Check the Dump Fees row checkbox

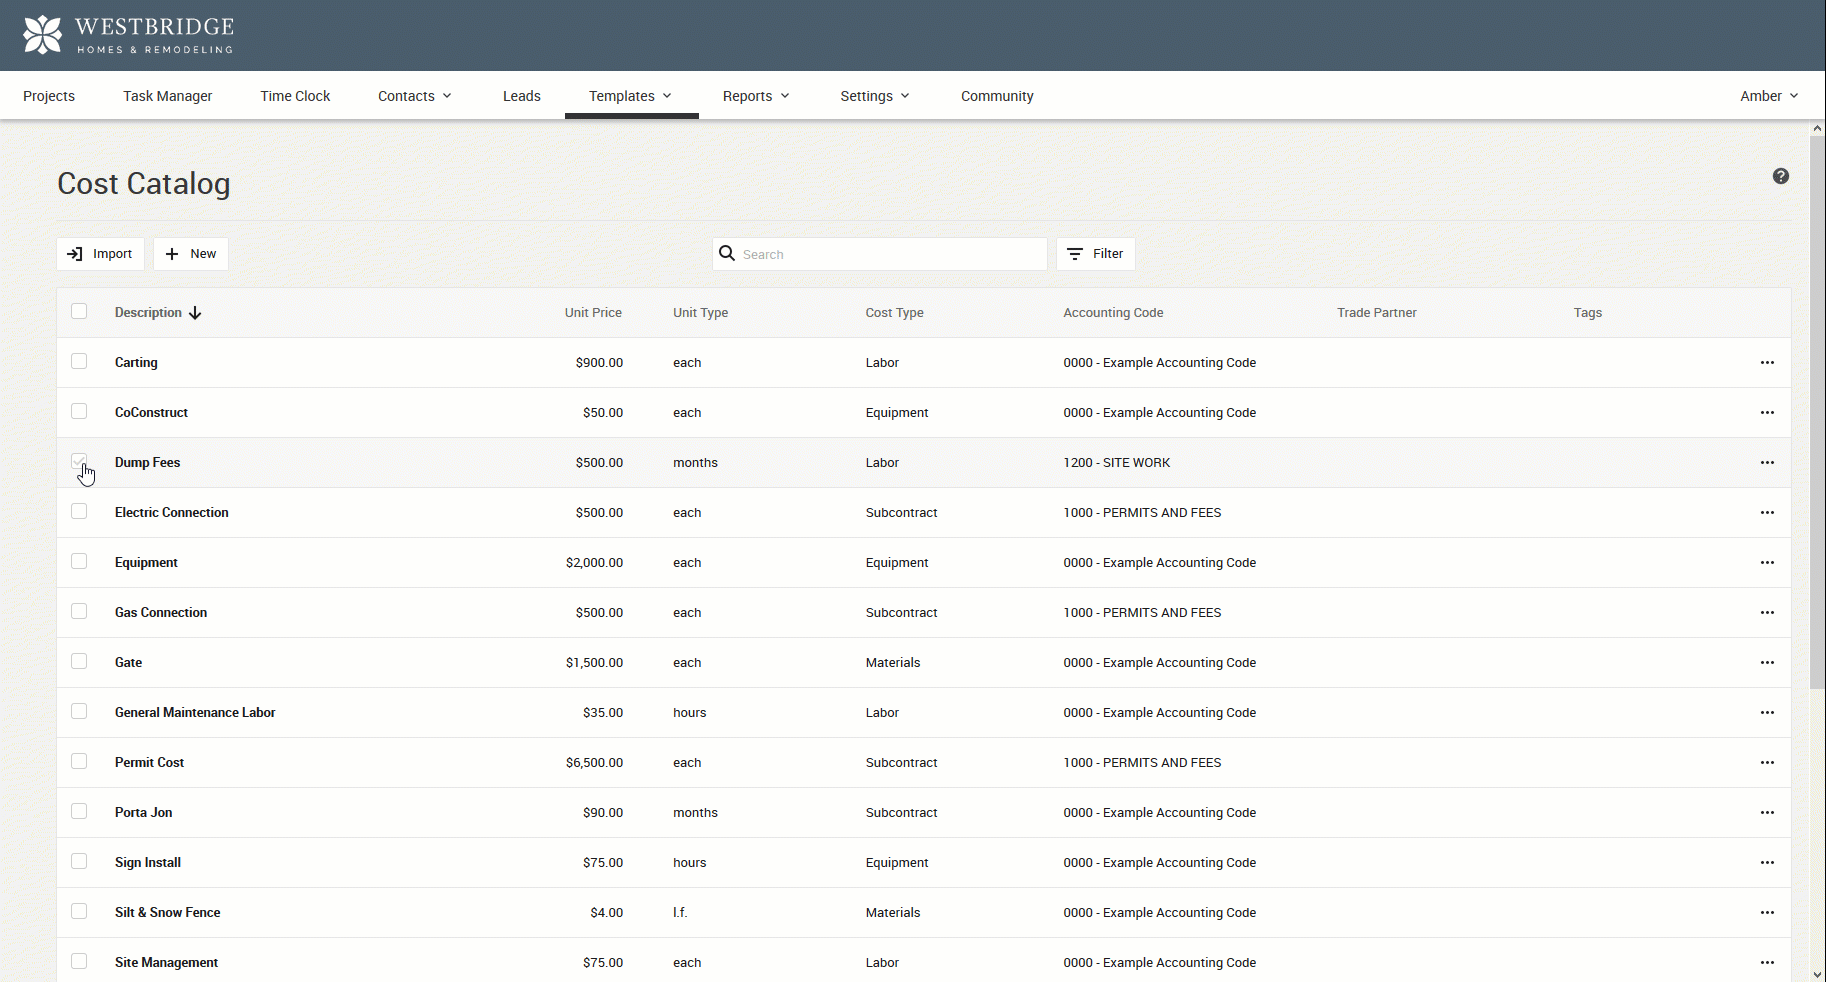pos(79,461)
